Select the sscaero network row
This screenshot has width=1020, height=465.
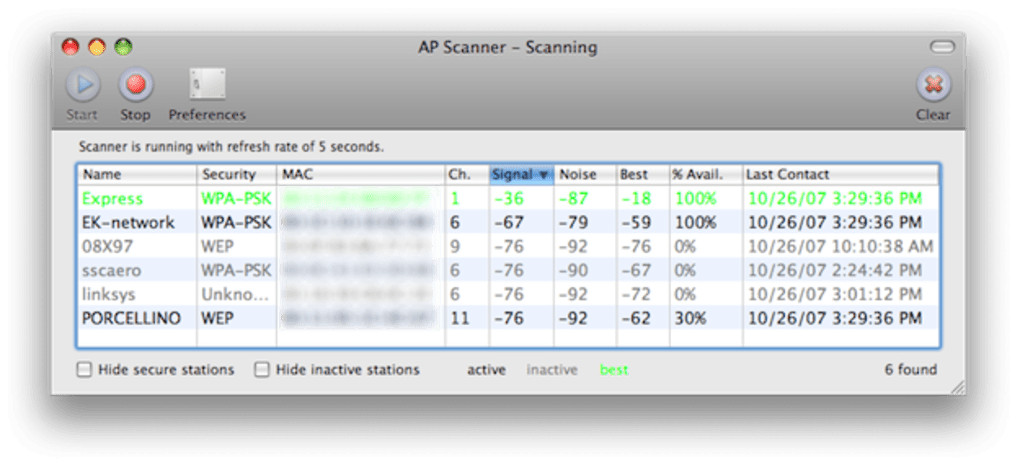[508, 270]
